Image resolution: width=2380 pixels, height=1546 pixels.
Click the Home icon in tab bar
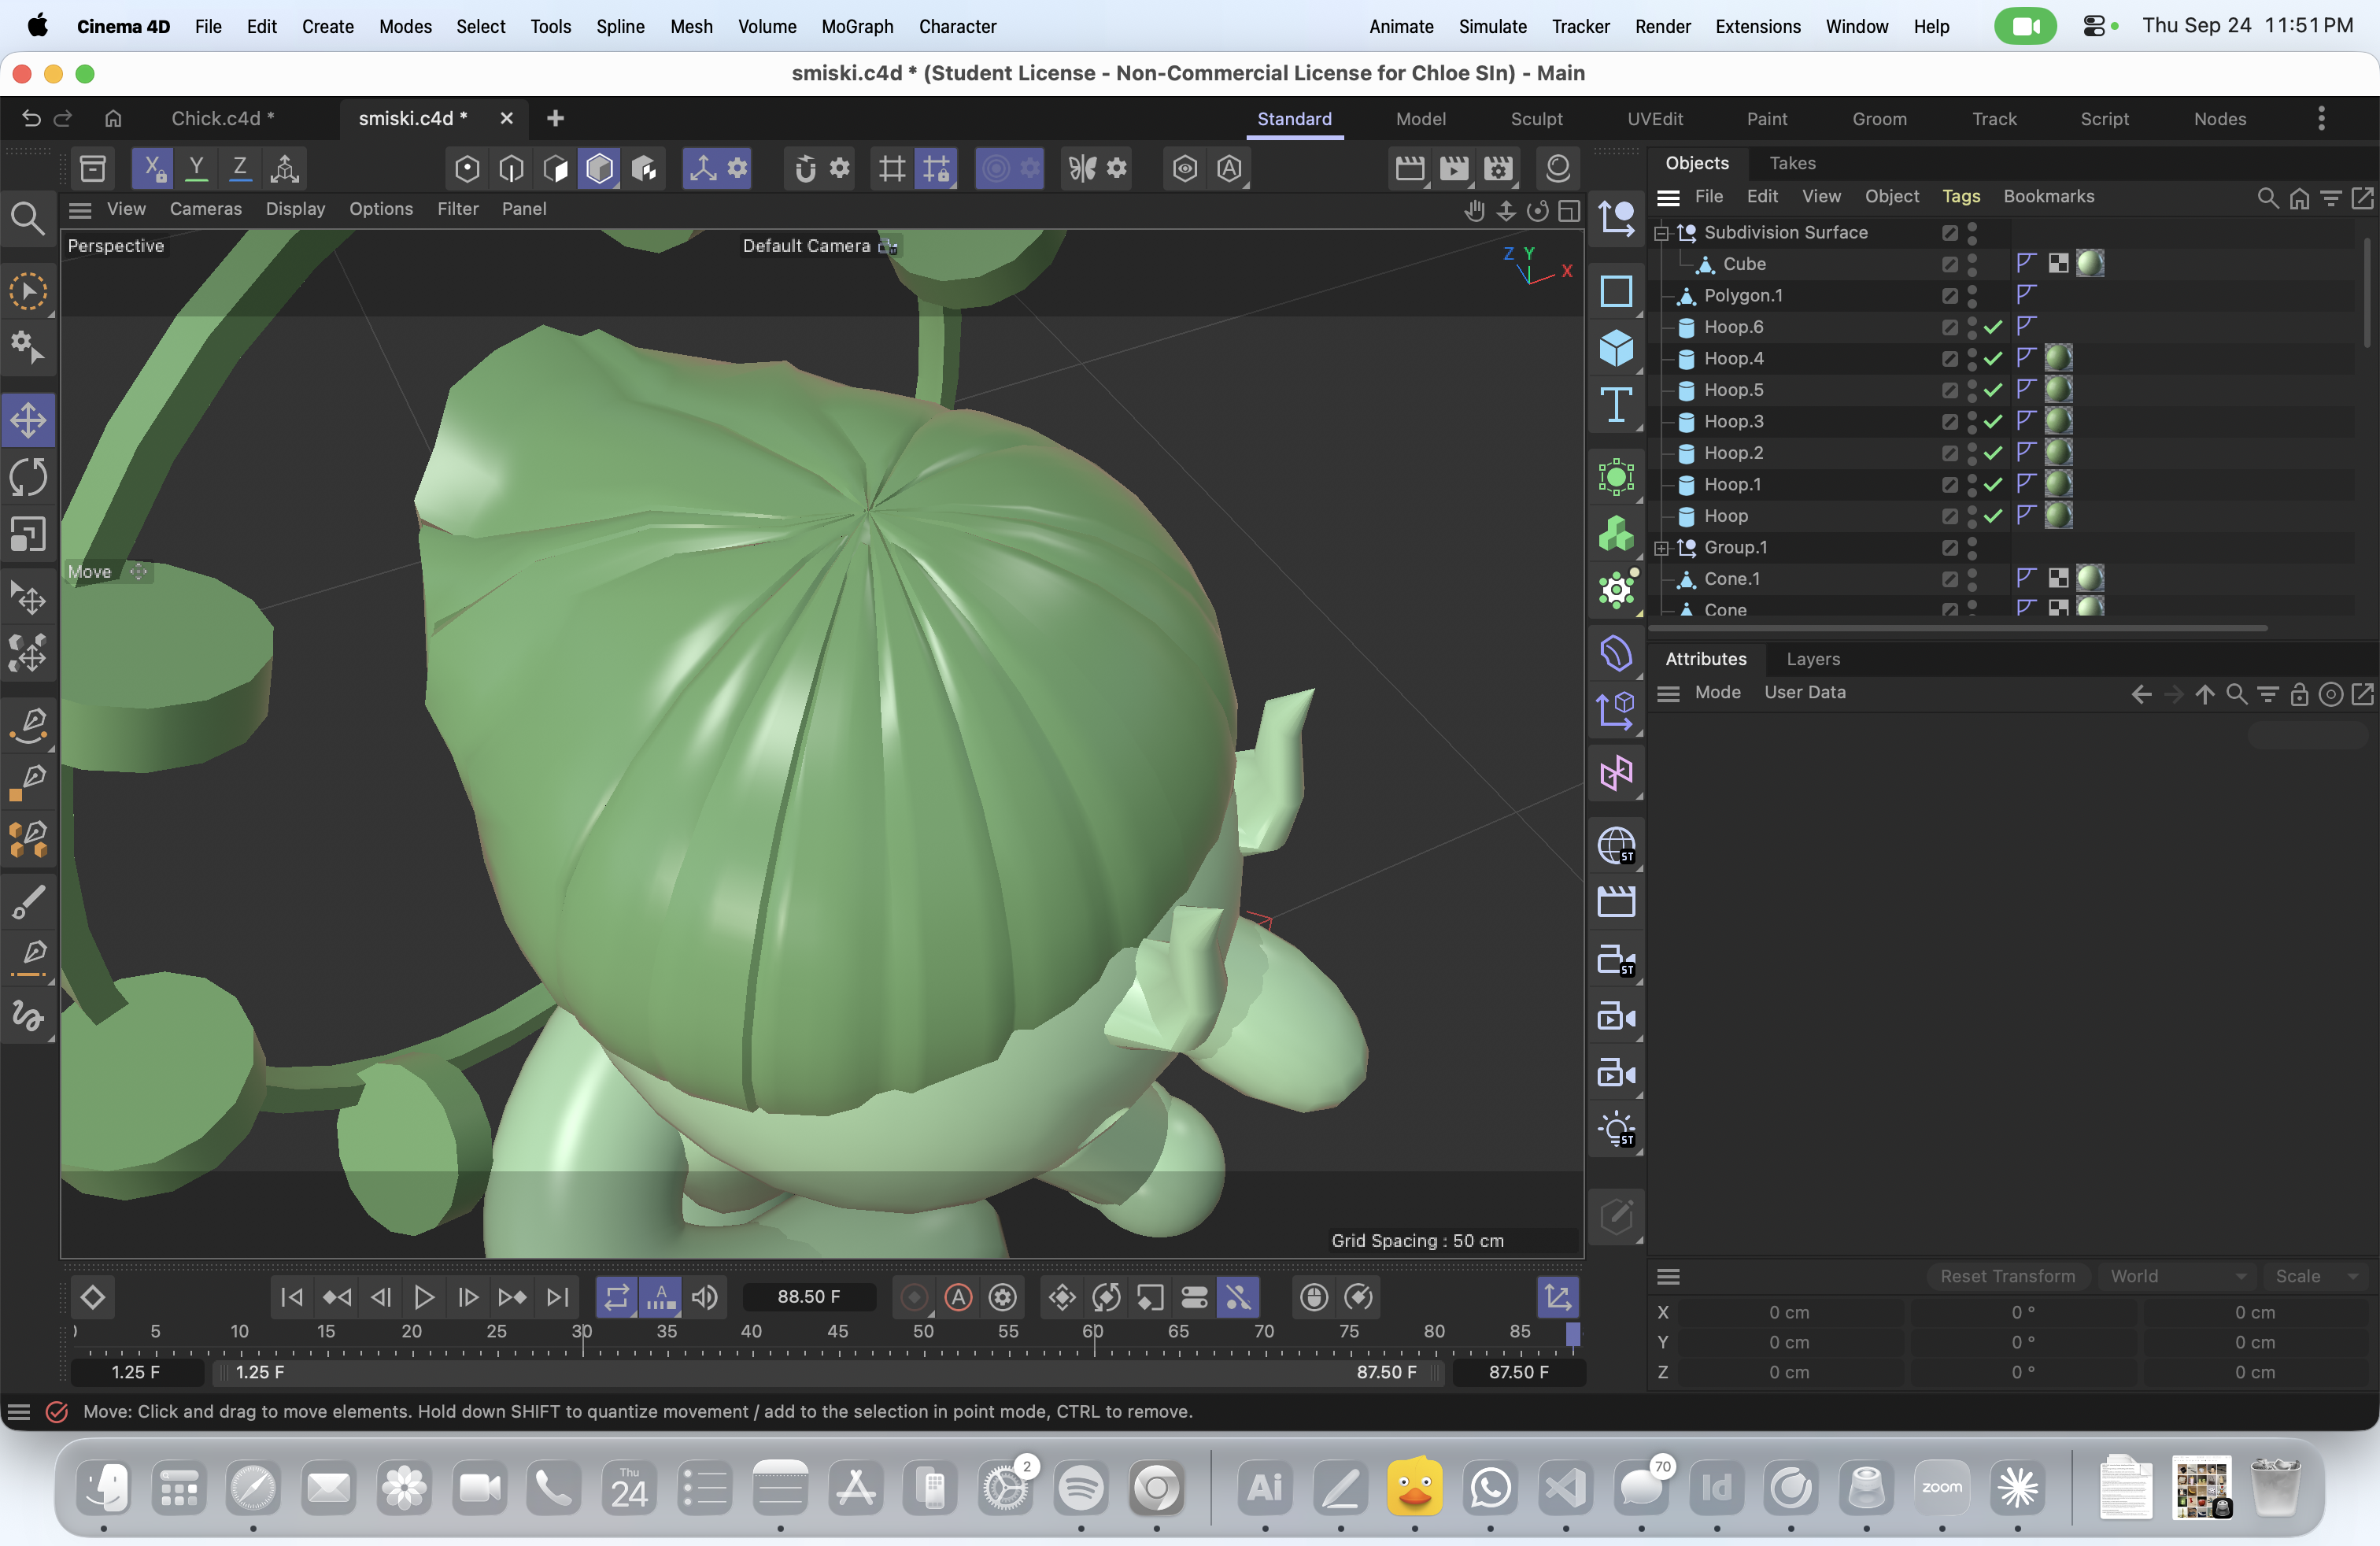coord(113,118)
